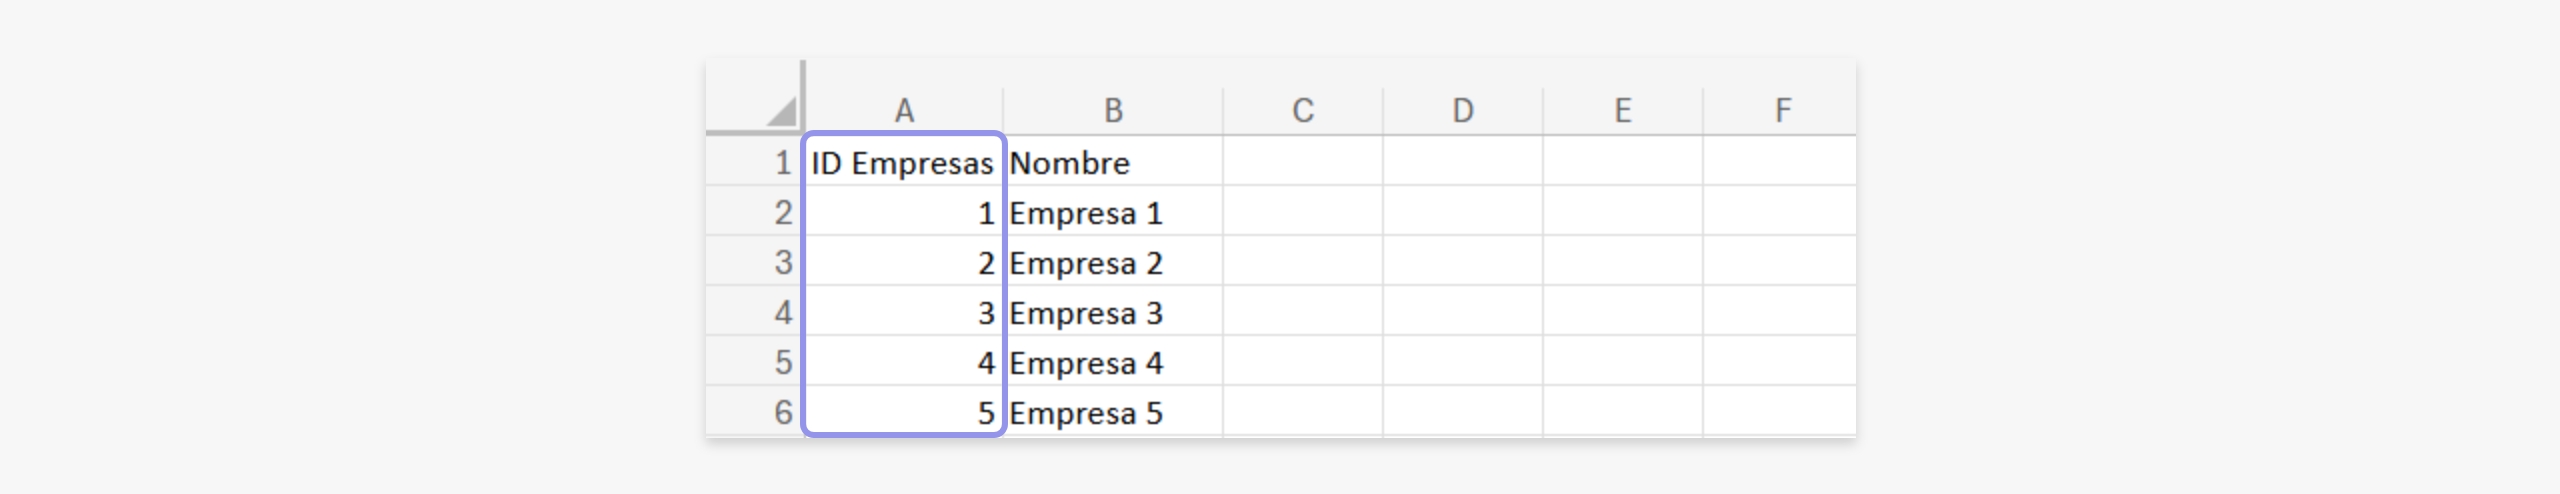Select row 2 header

(x=755, y=211)
